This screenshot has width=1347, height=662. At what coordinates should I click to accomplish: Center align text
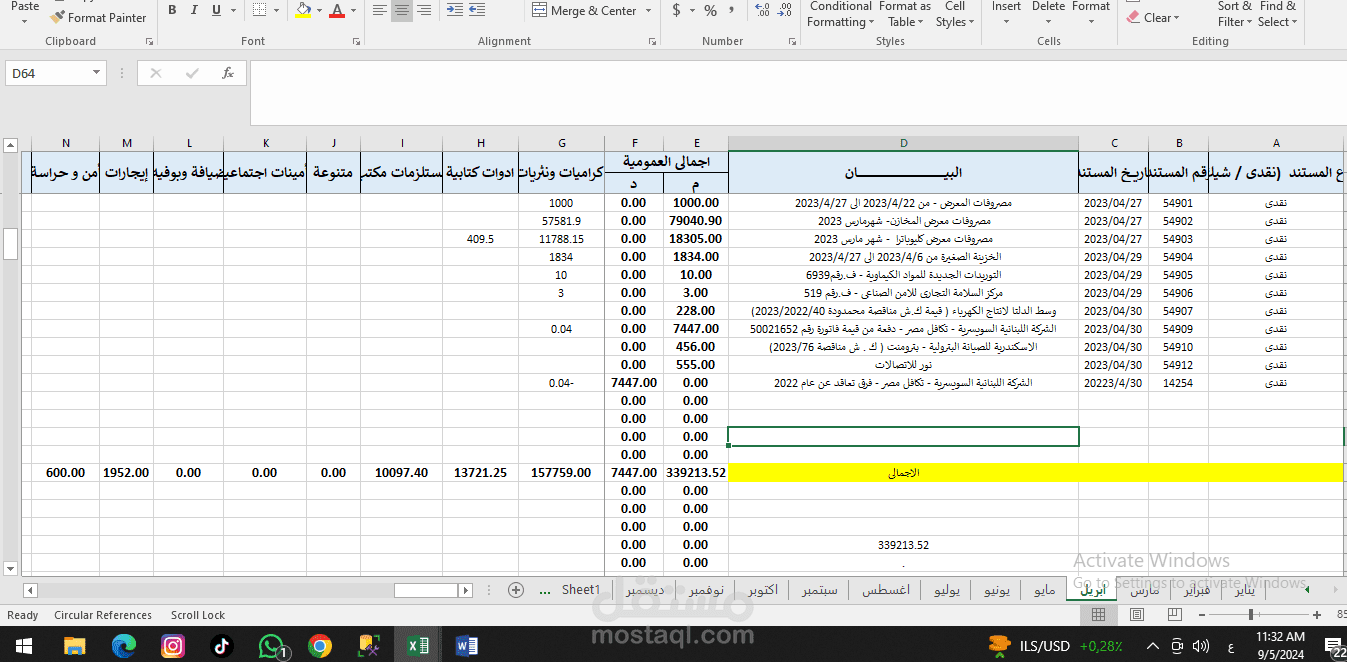click(x=402, y=11)
